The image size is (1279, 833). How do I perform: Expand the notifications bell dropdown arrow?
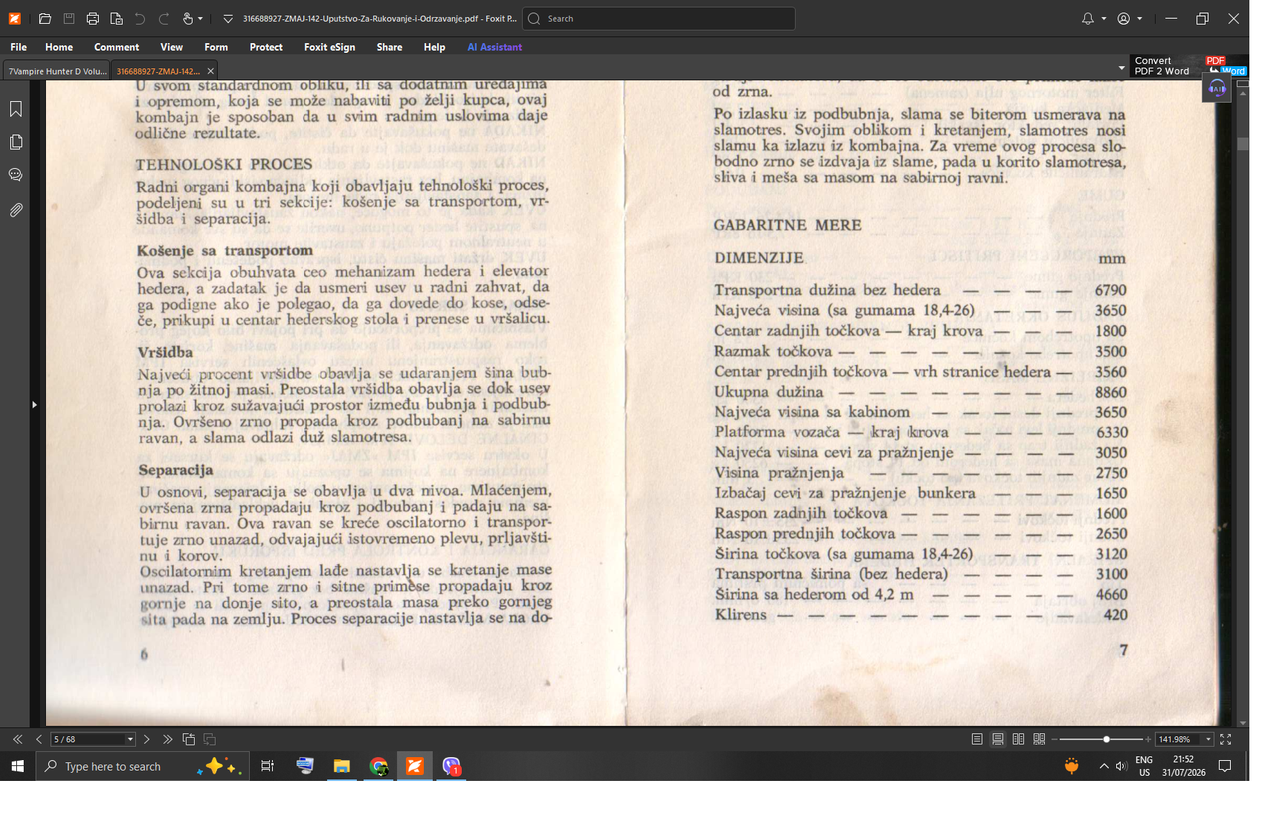point(1103,18)
